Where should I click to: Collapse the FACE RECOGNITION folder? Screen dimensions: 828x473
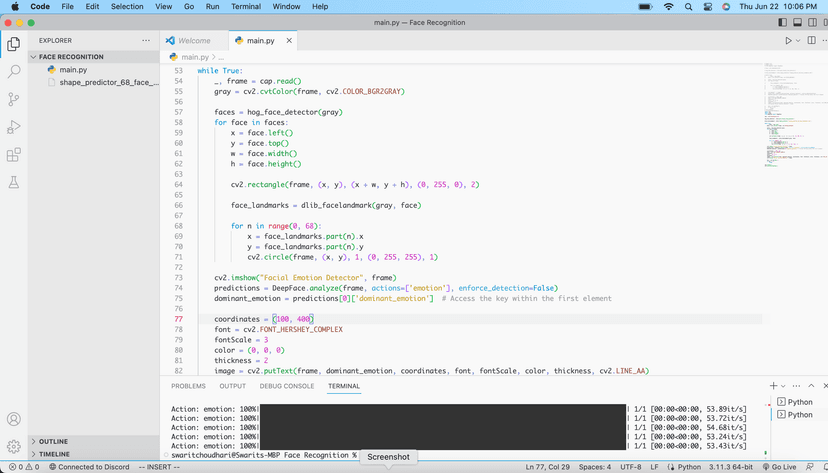[70, 57]
